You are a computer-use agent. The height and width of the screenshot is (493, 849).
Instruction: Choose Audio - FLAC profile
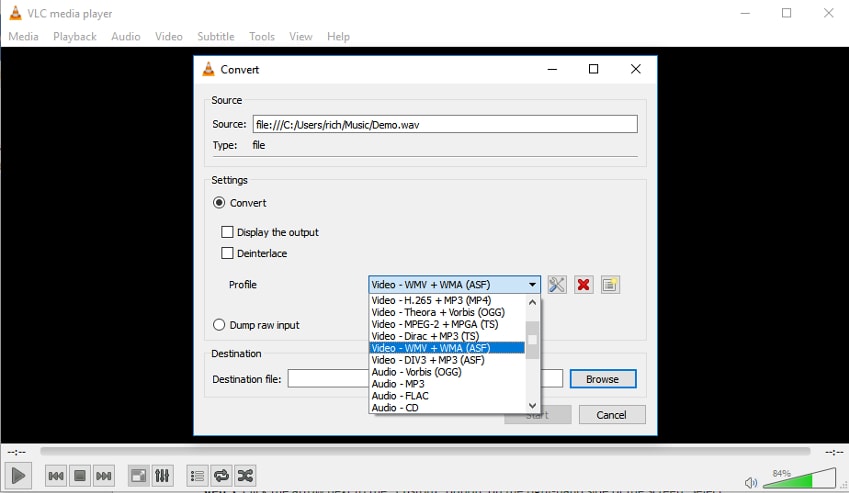tap(447, 396)
